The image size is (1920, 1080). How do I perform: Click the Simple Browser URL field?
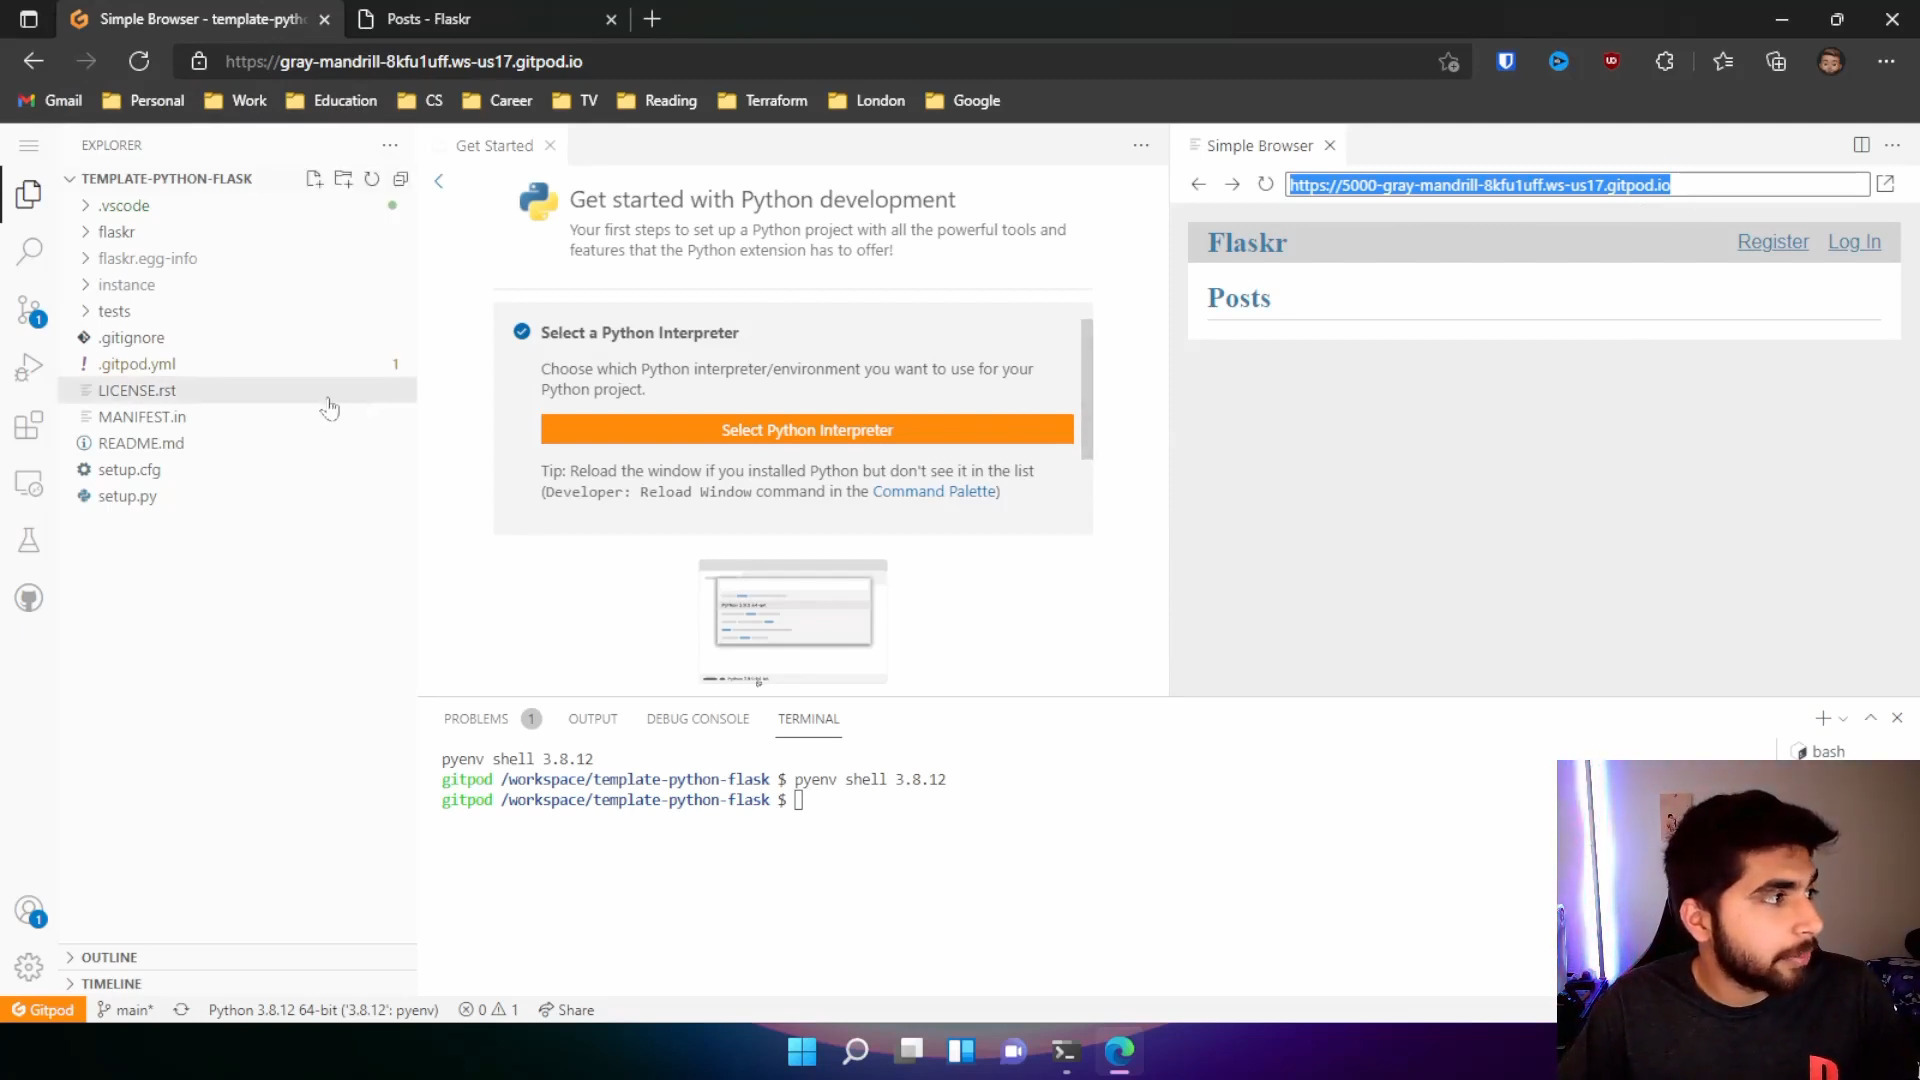click(x=1577, y=185)
